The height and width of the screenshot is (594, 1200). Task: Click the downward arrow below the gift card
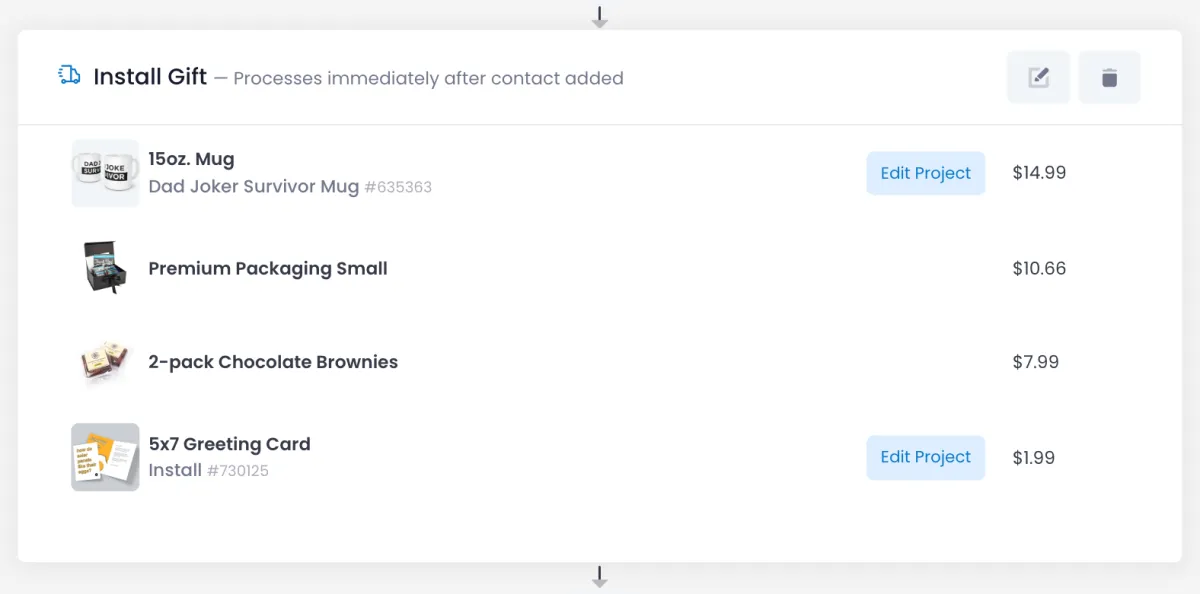(x=600, y=577)
